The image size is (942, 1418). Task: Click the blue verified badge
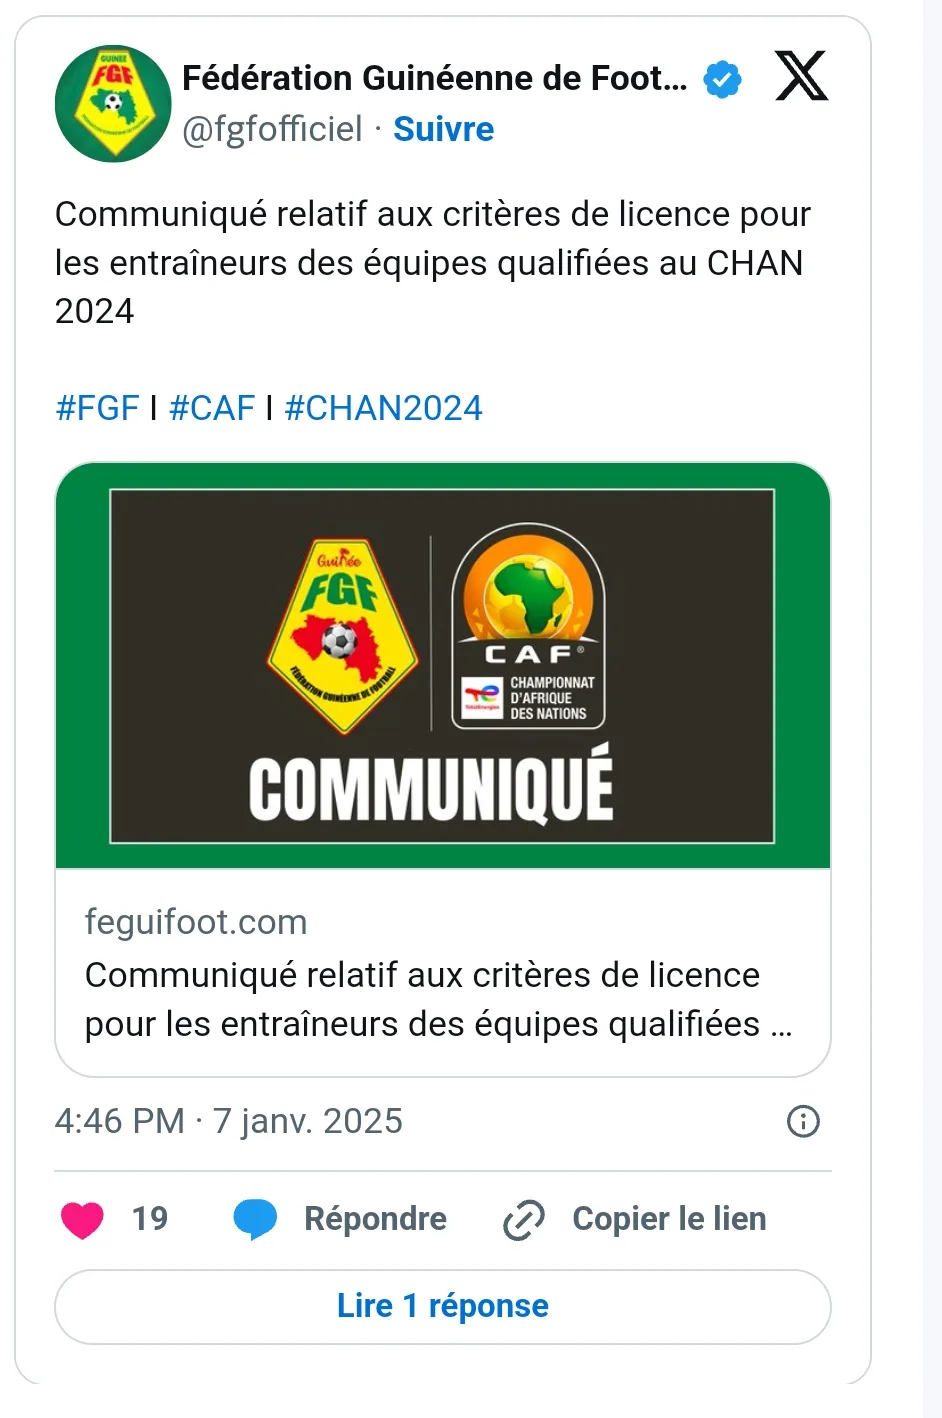(x=722, y=79)
